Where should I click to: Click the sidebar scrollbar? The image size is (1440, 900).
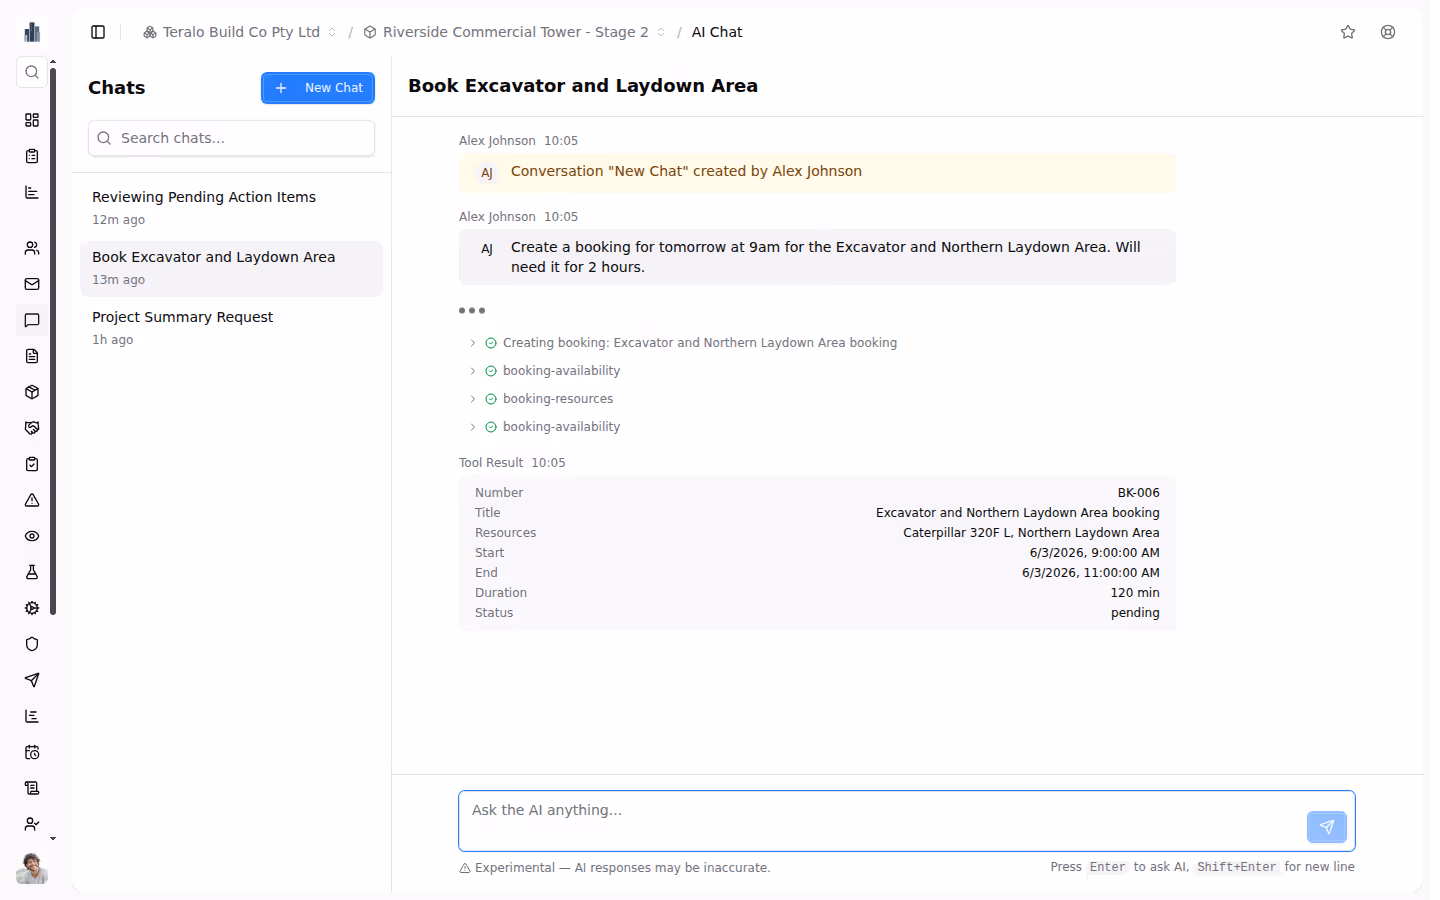(x=53, y=340)
